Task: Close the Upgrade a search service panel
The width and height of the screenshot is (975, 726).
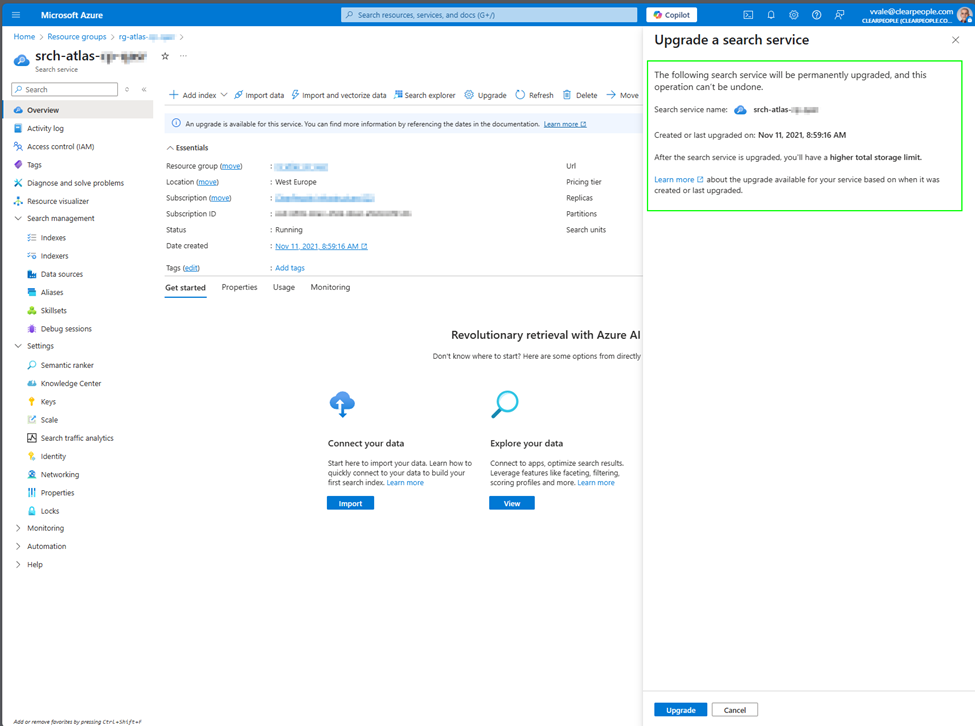Action: pyautogui.click(x=955, y=40)
